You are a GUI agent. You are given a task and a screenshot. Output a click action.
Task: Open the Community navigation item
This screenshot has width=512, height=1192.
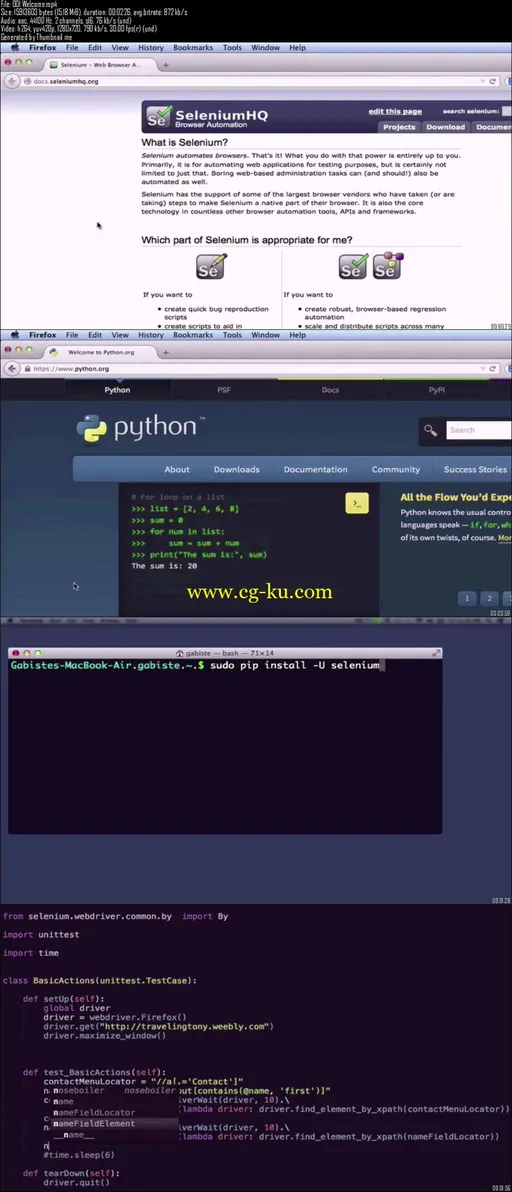[x=396, y=469]
